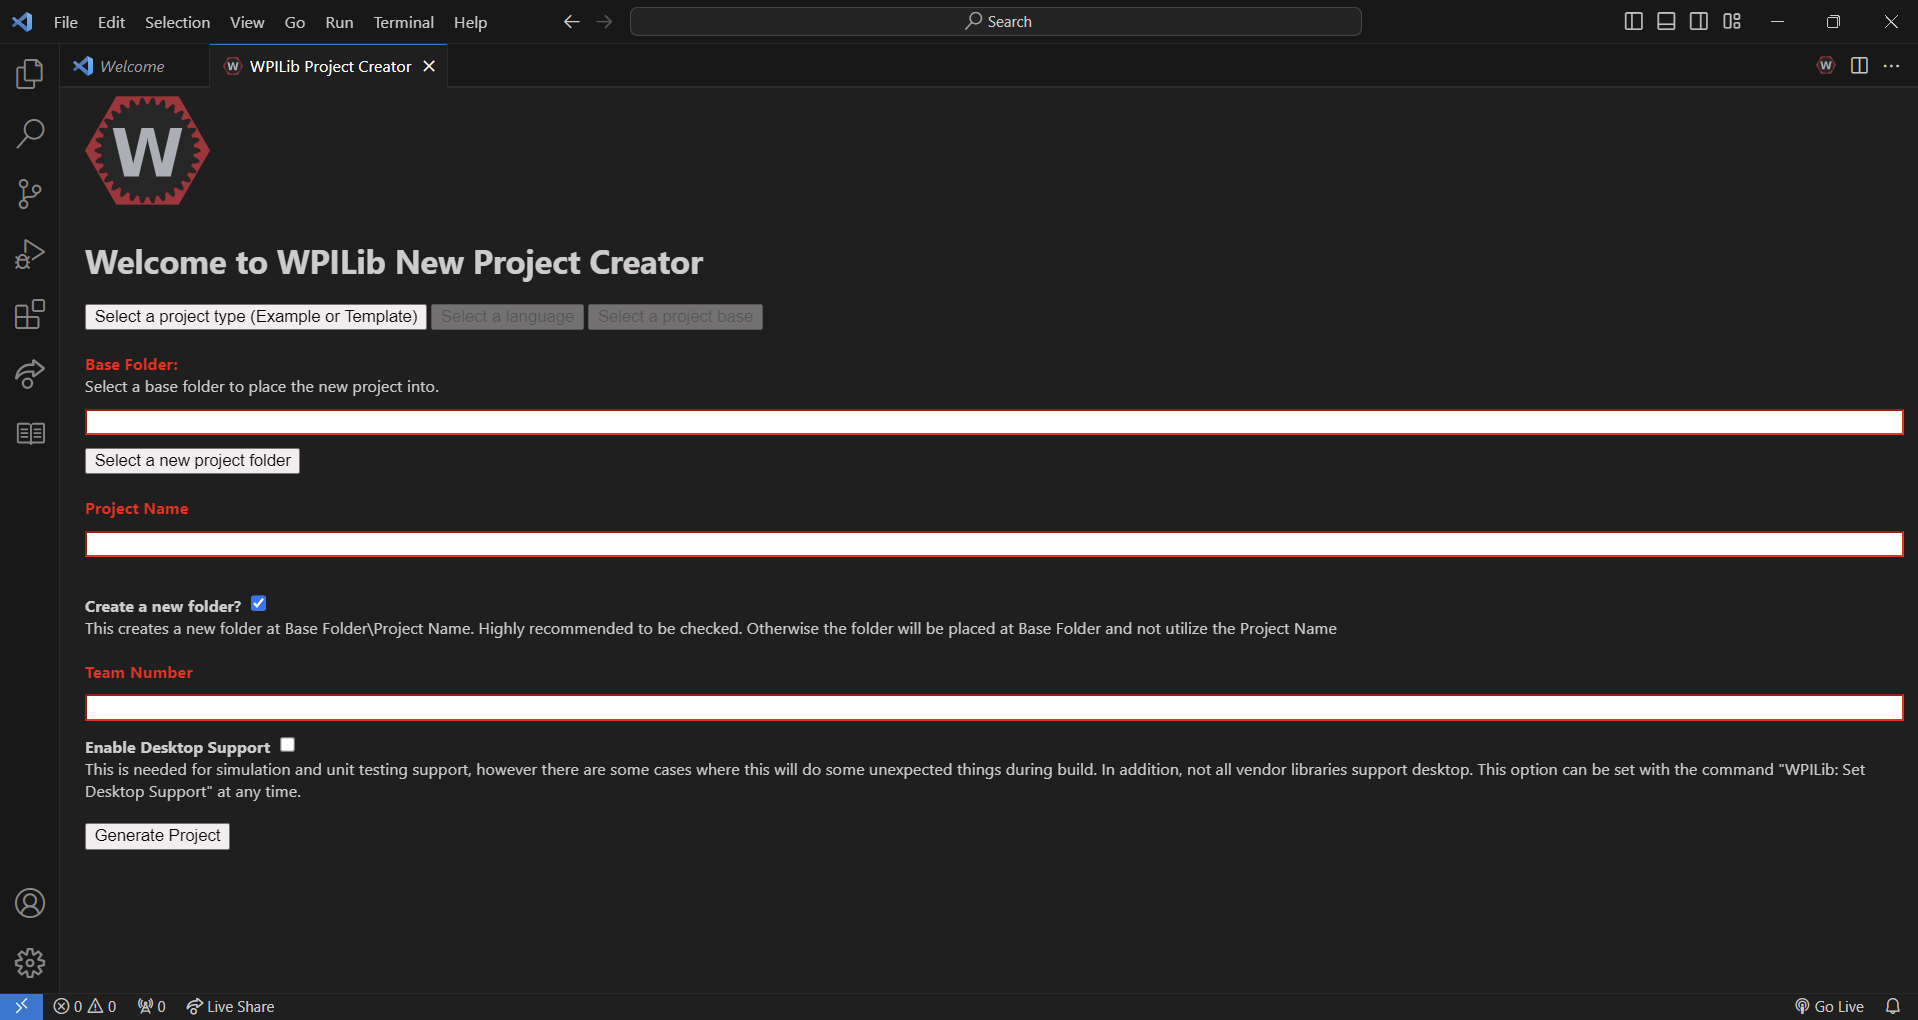
Task: Focus the Project Name input field
Action: pos(994,544)
